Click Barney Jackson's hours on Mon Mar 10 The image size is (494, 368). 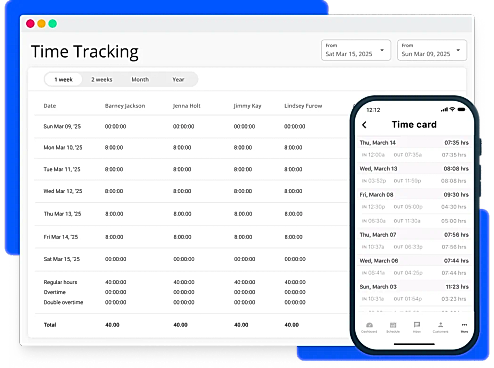click(114, 148)
